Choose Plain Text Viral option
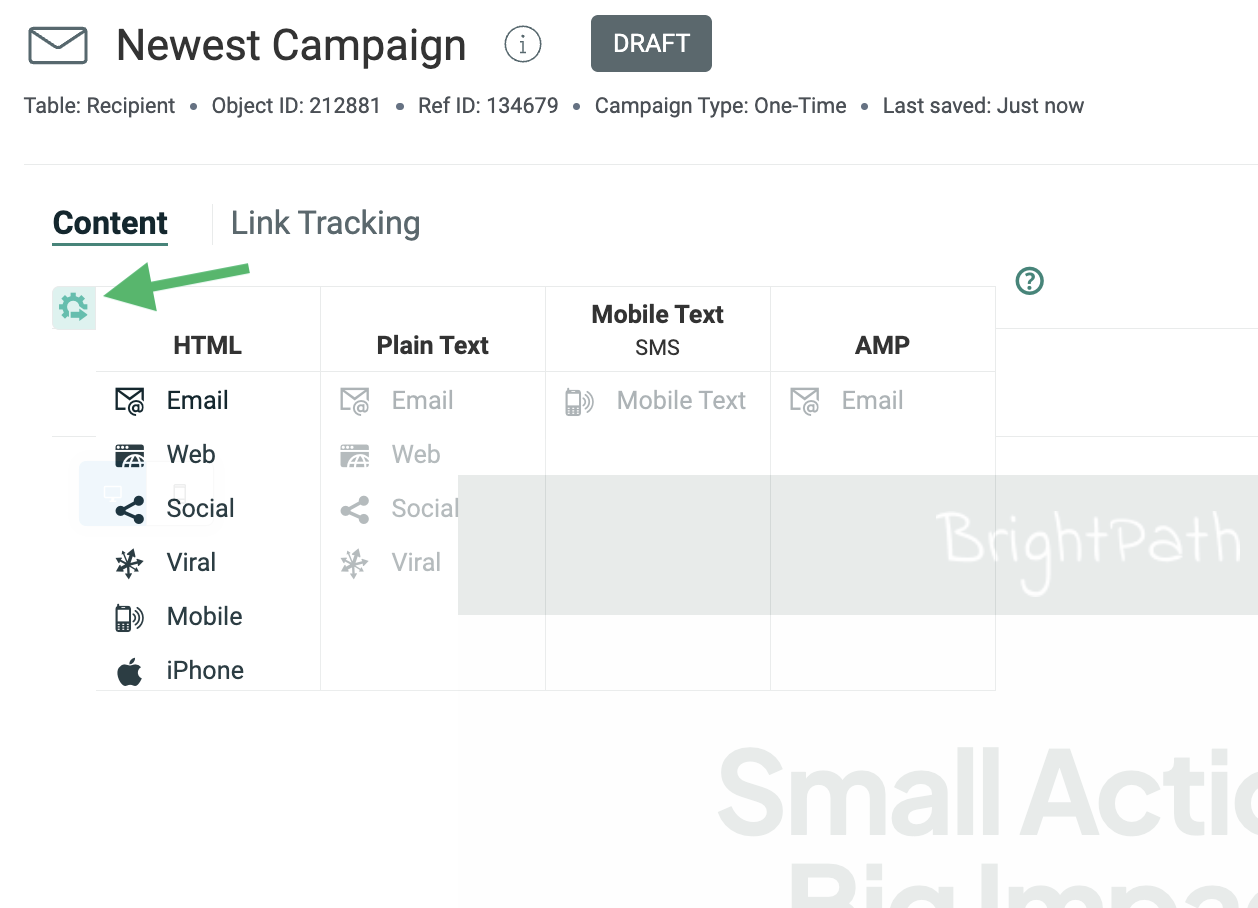The height and width of the screenshot is (908, 1258). (x=415, y=563)
